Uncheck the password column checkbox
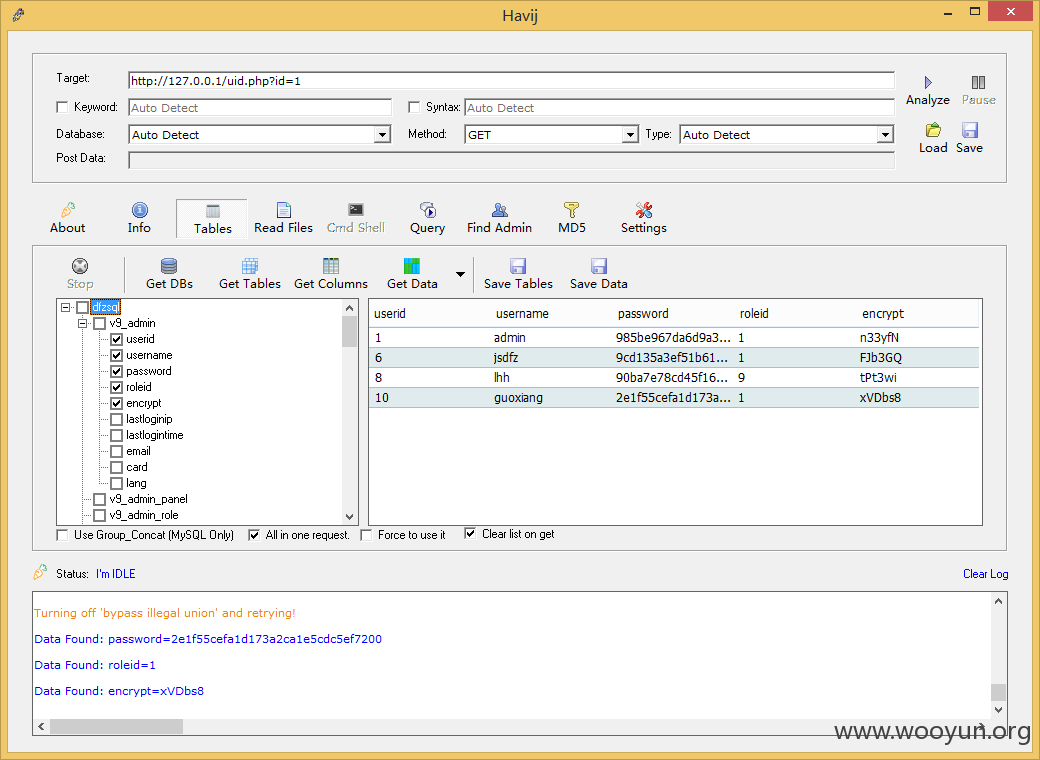The height and width of the screenshot is (760, 1040). [x=116, y=371]
